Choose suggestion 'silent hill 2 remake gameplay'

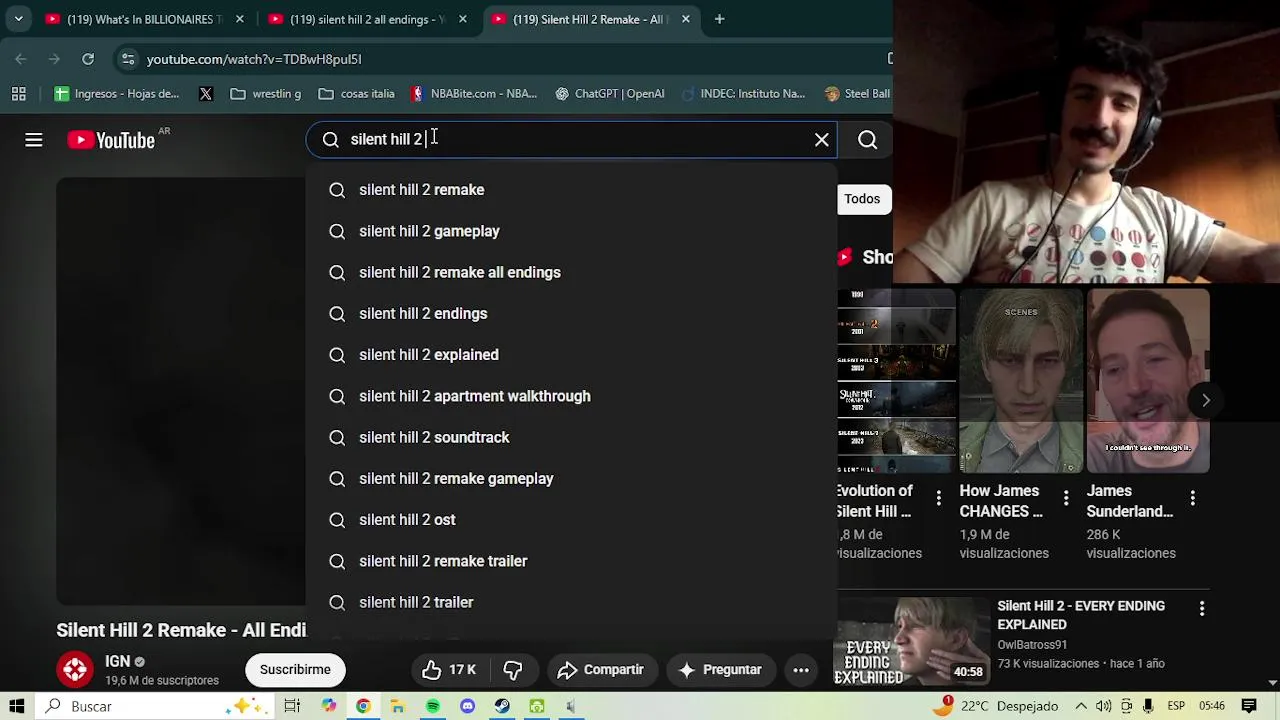point(571,479)
